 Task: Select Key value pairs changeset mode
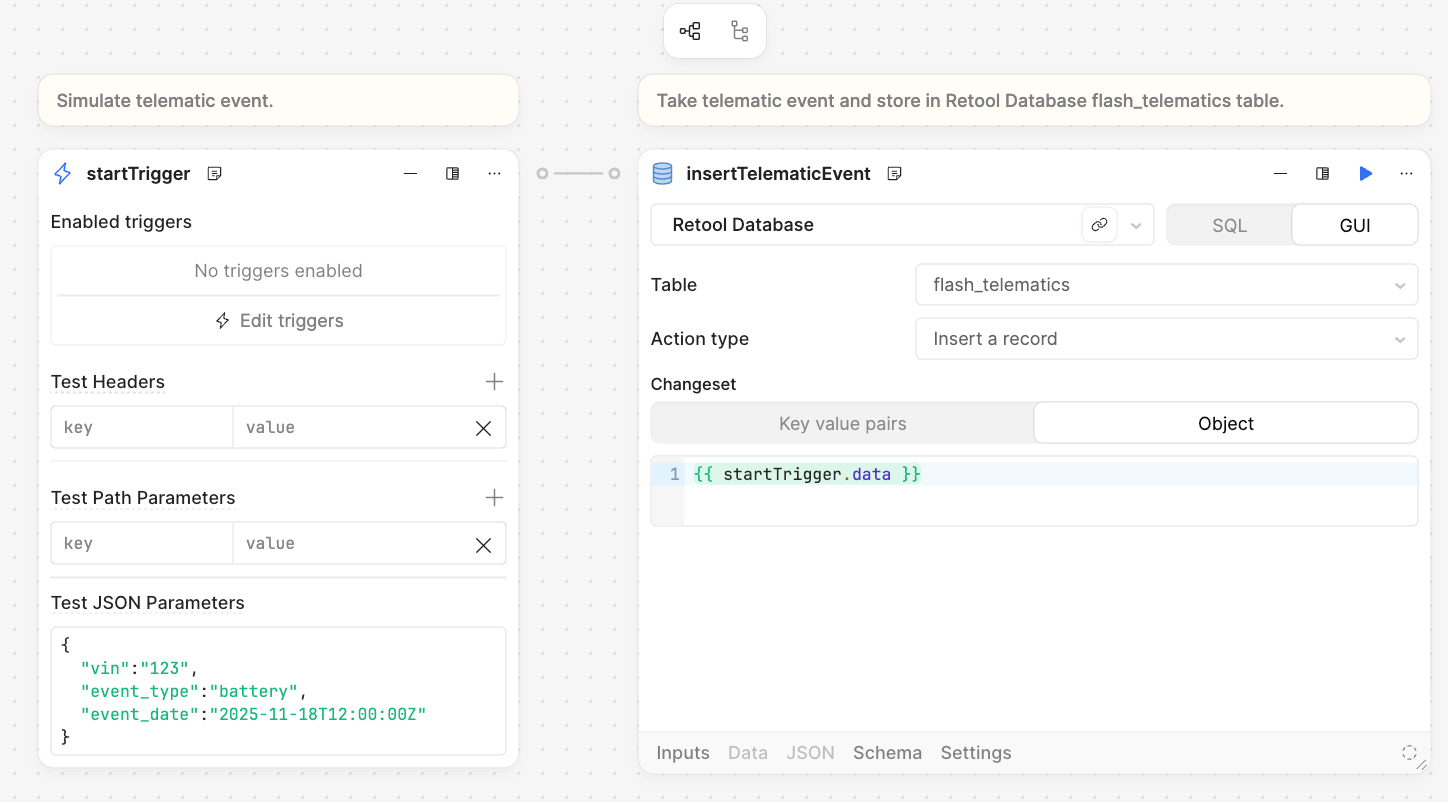coord(842,423)
